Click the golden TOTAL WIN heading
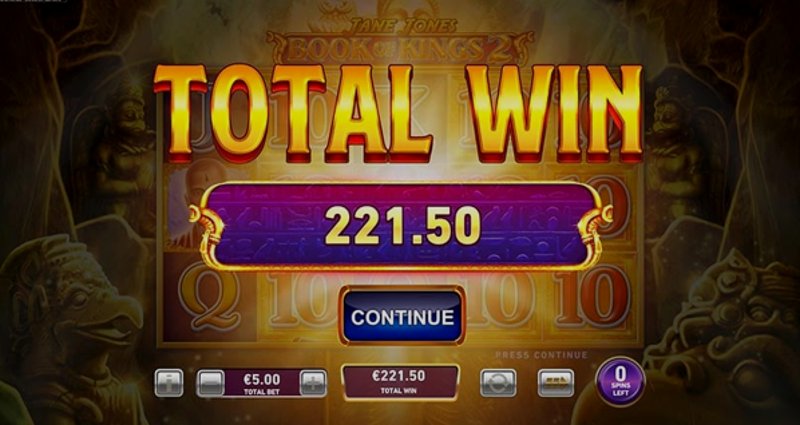The image size is (800, 425). [x=398, y=113]
